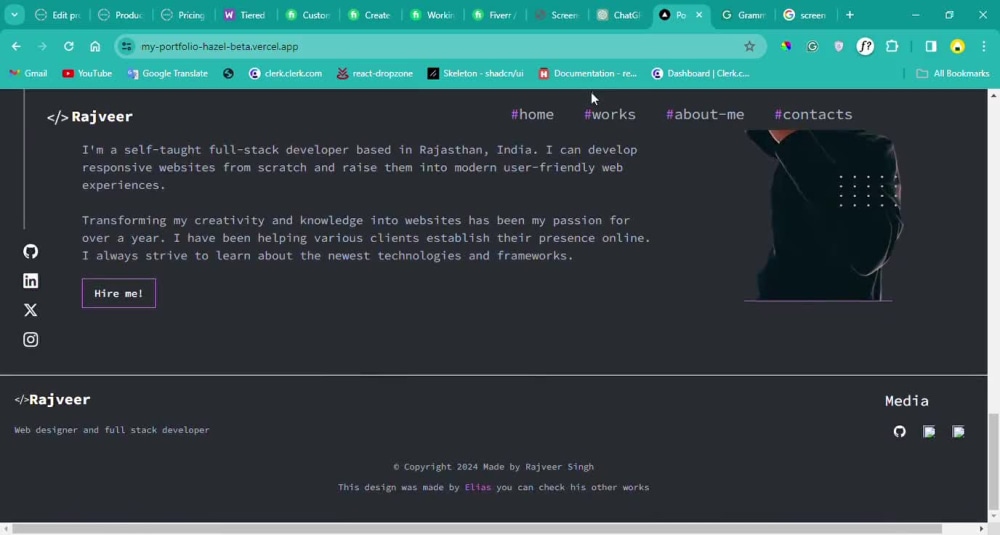Click the Rajveer logo in footer
Screen dimensions: 1000x535
[x=52, y=400]
